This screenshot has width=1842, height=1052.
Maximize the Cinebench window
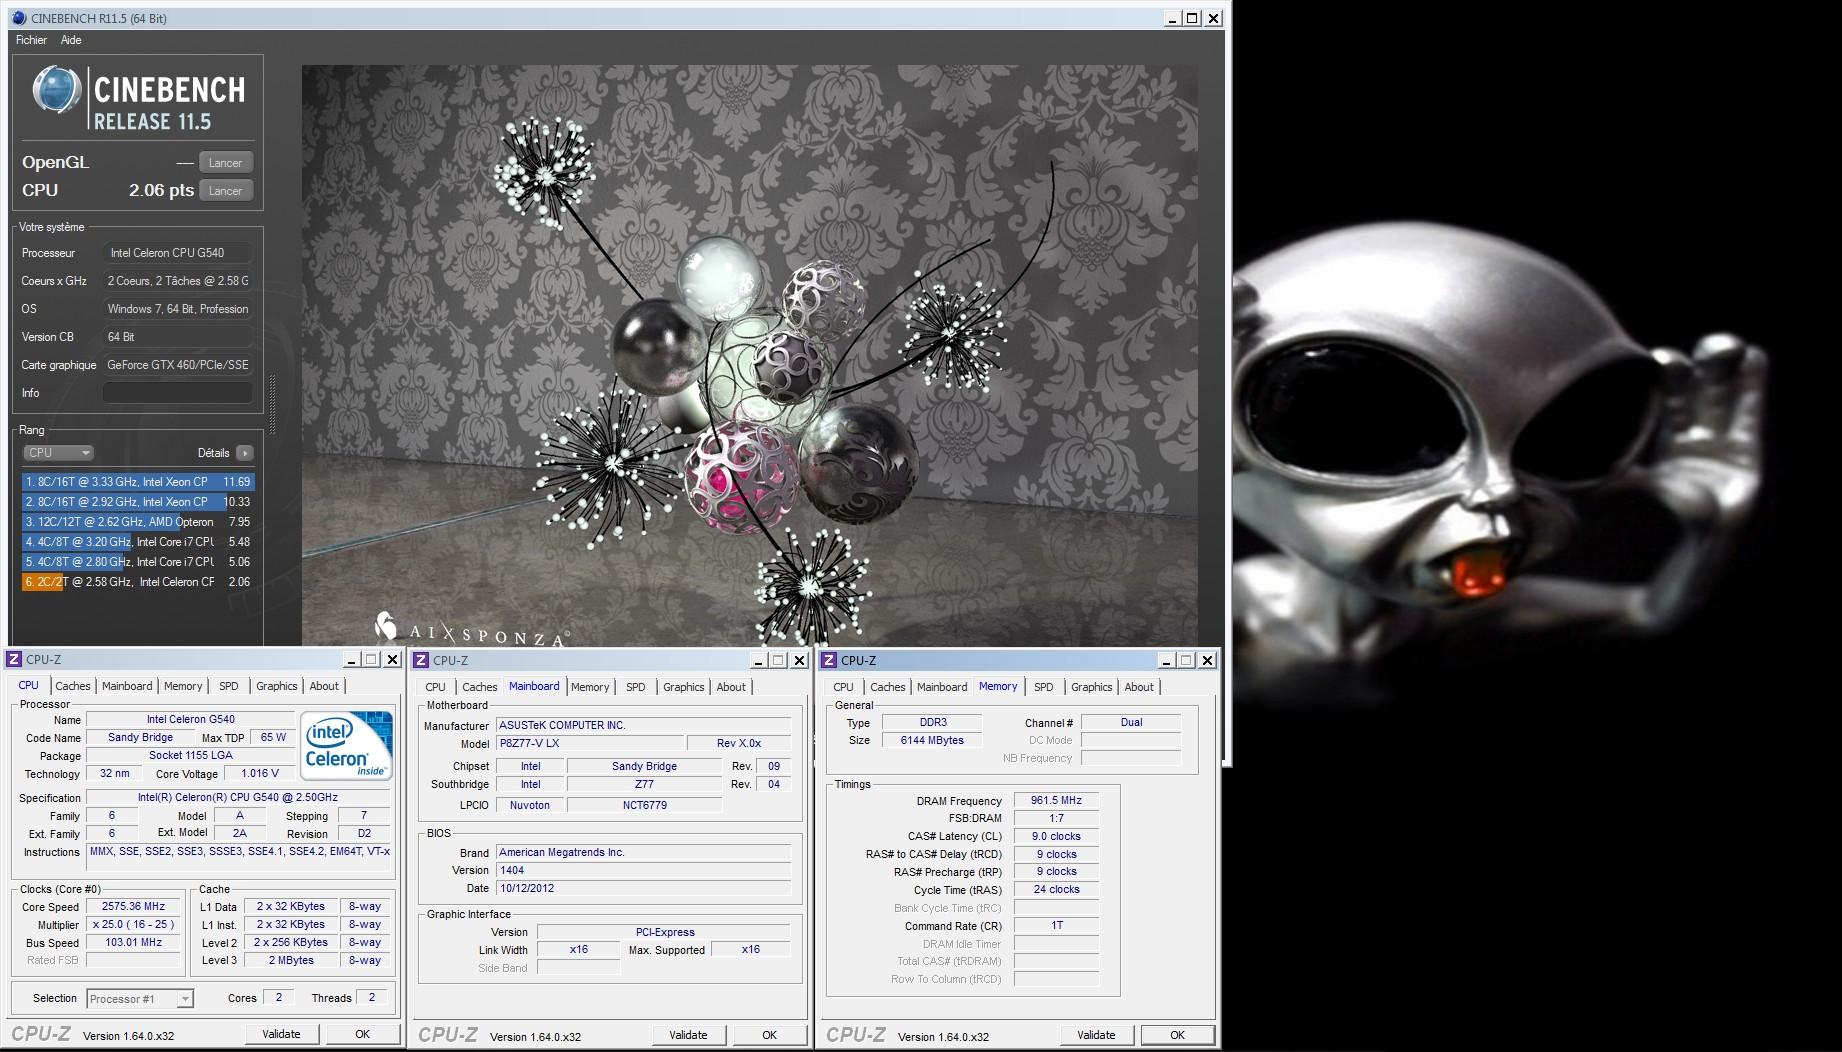[x=1192, y=18]
